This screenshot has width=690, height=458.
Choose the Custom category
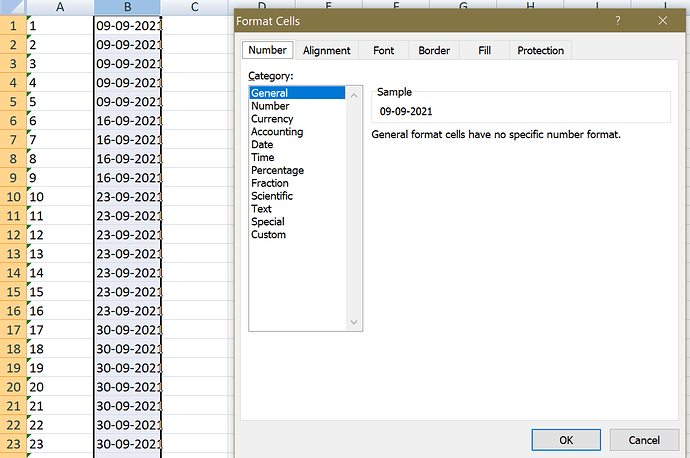tap(268, 234)
